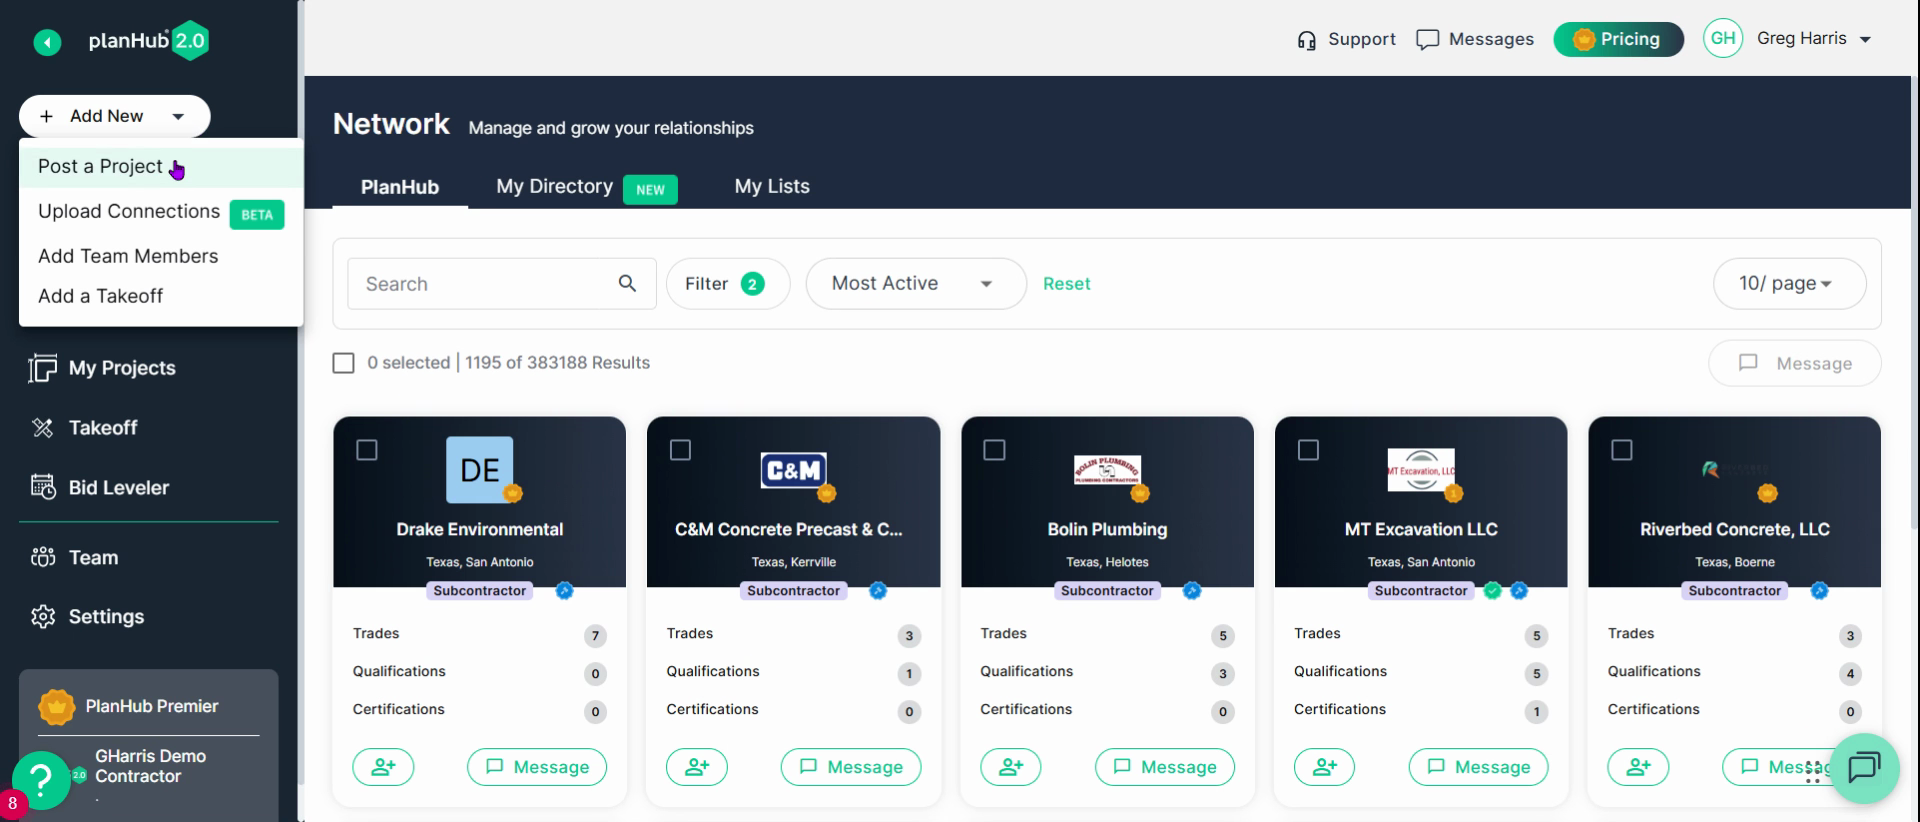Click Drake Environmental Trades count 7

tap(595, 636)
